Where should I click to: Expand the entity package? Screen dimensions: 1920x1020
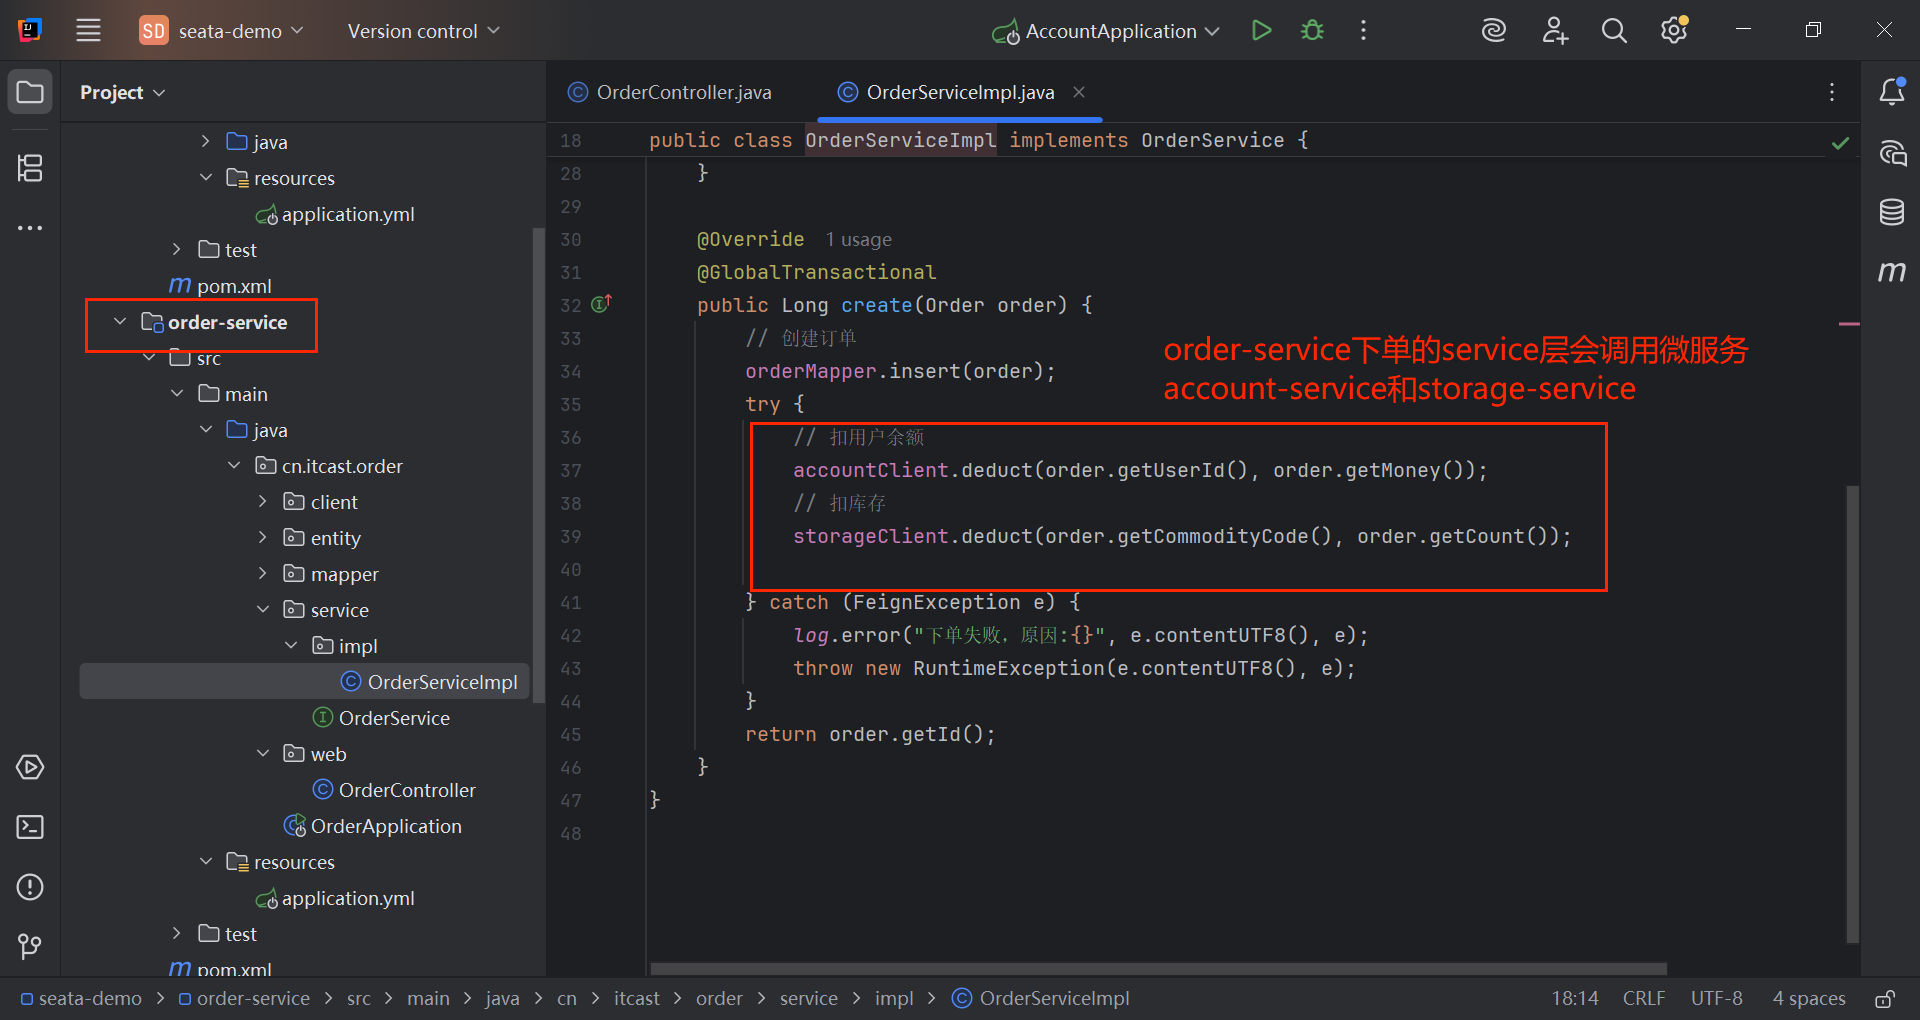coord(263,538)
